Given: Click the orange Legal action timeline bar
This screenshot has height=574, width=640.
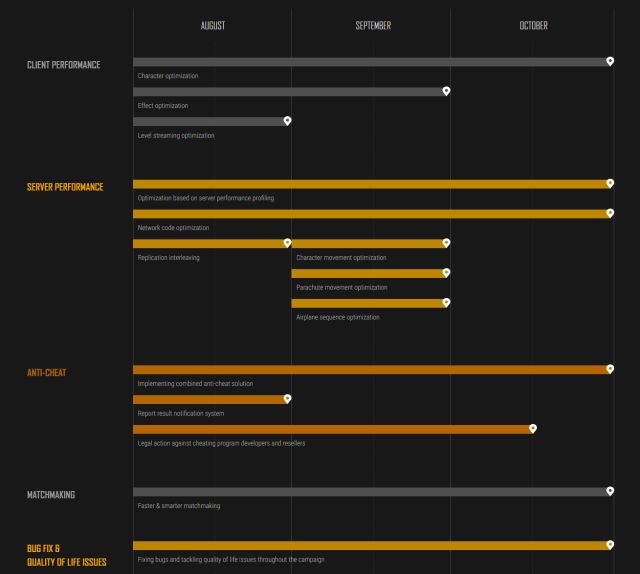Looking at the screenshot, I should click(x=333, y=429).
